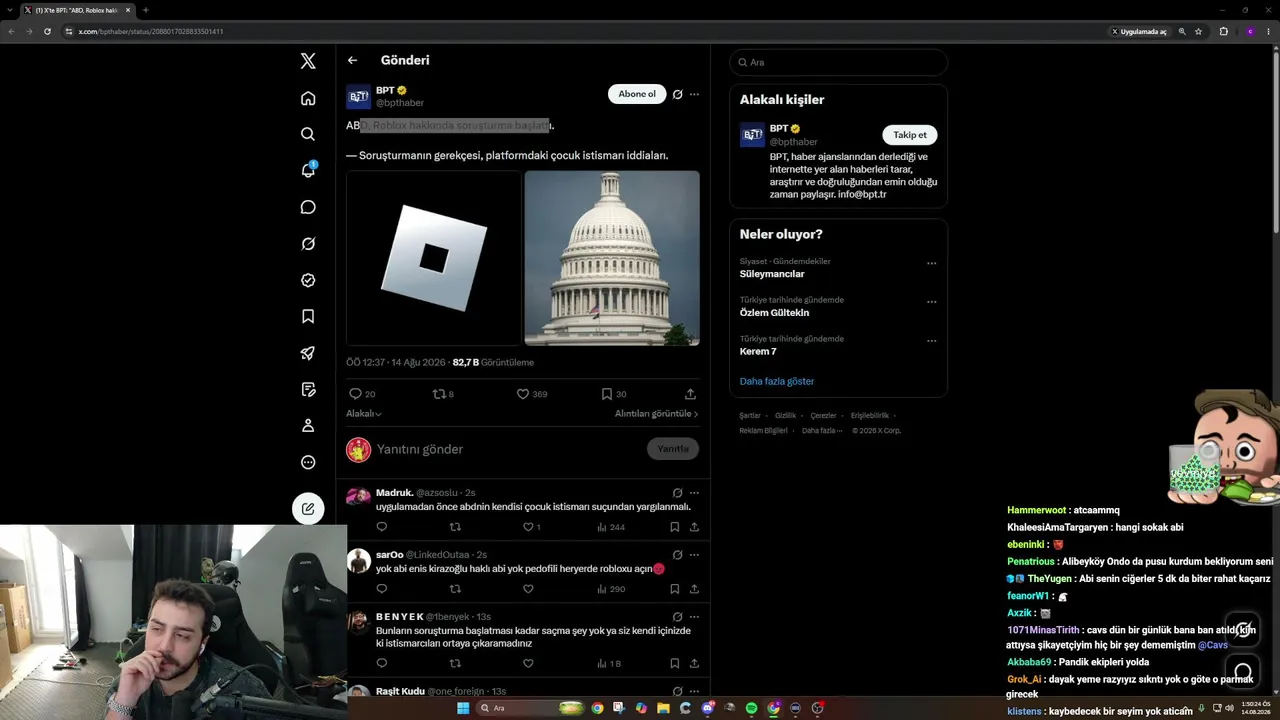The width and height of the screenshot is (1280, 720).
Task: Open Windows Start menu
Action: pos(463,708)
